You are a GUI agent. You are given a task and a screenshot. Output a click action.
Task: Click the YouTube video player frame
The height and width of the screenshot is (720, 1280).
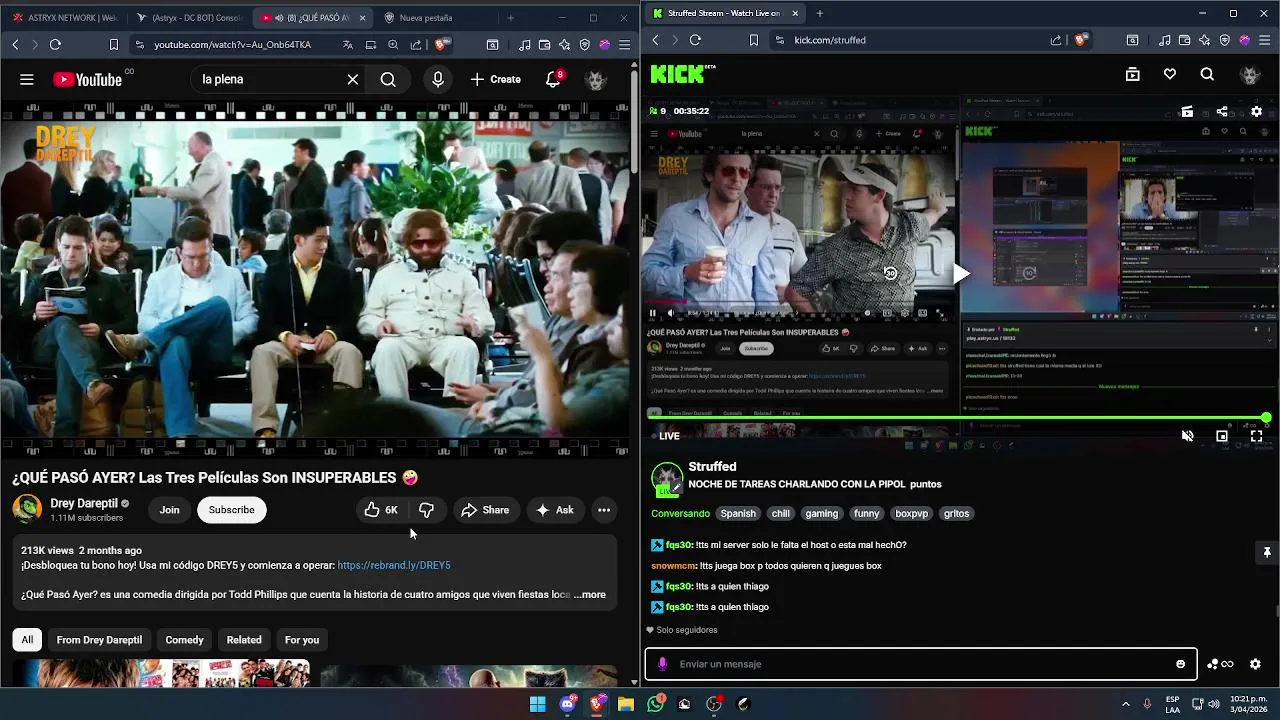click(315, 279)
